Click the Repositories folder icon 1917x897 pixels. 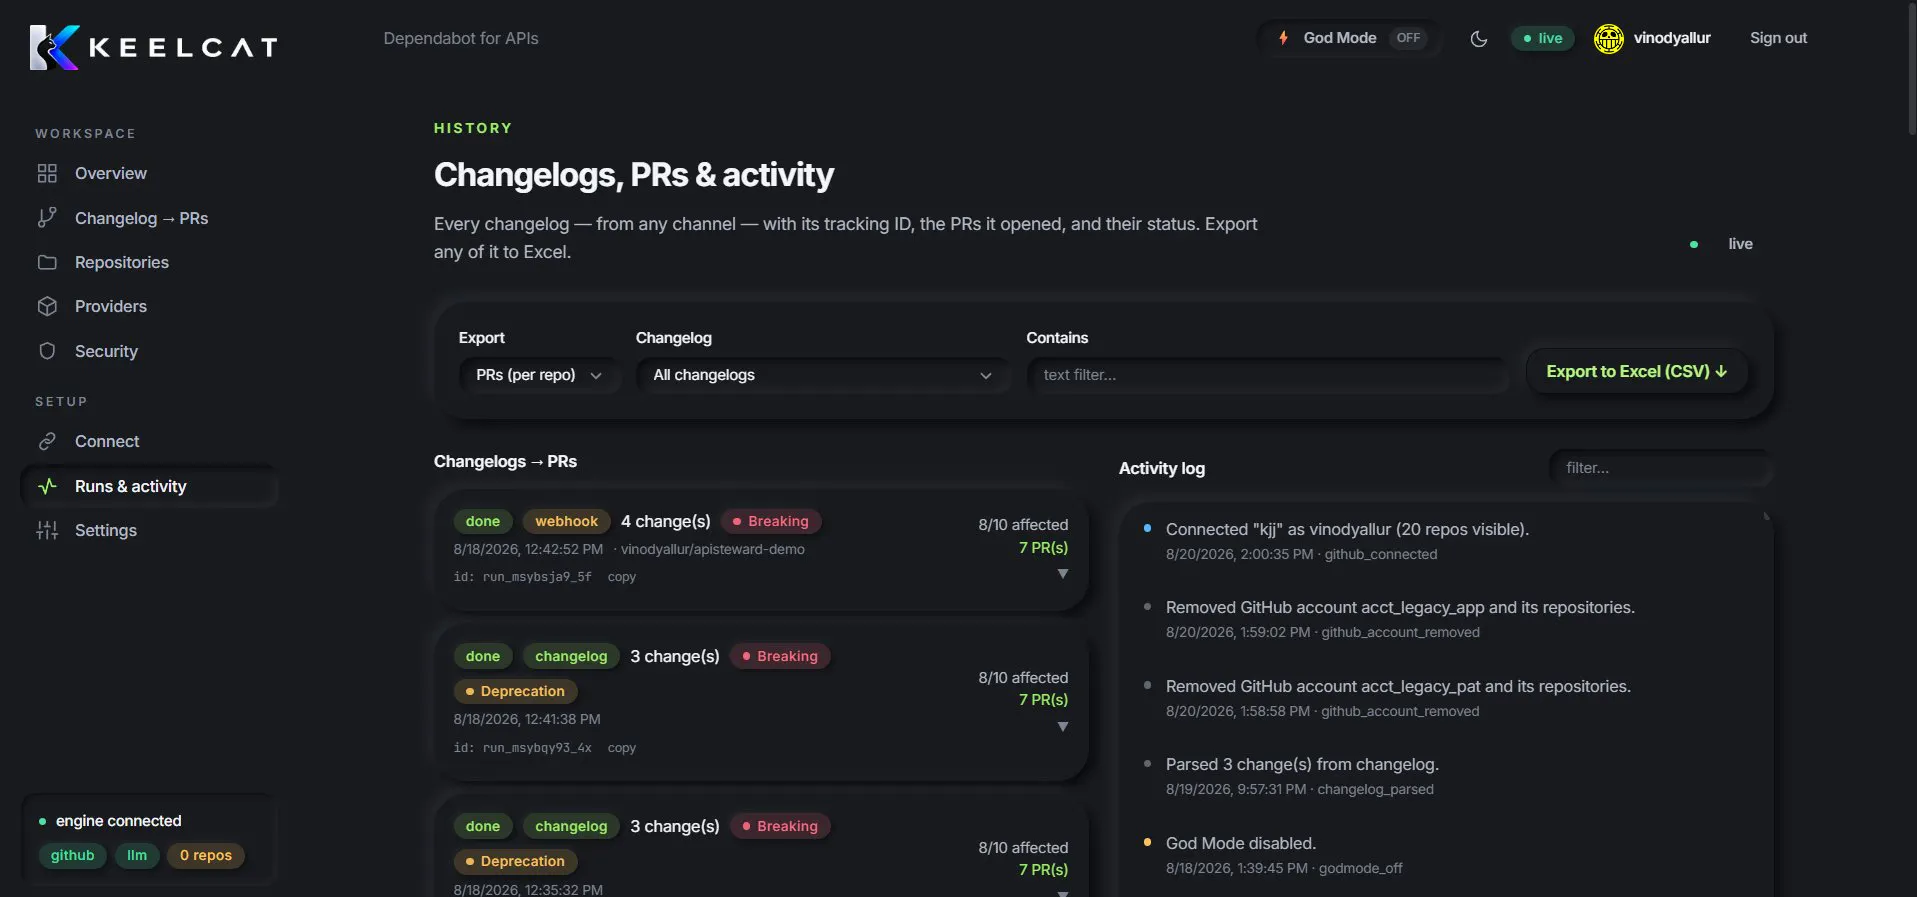point(47,262)
